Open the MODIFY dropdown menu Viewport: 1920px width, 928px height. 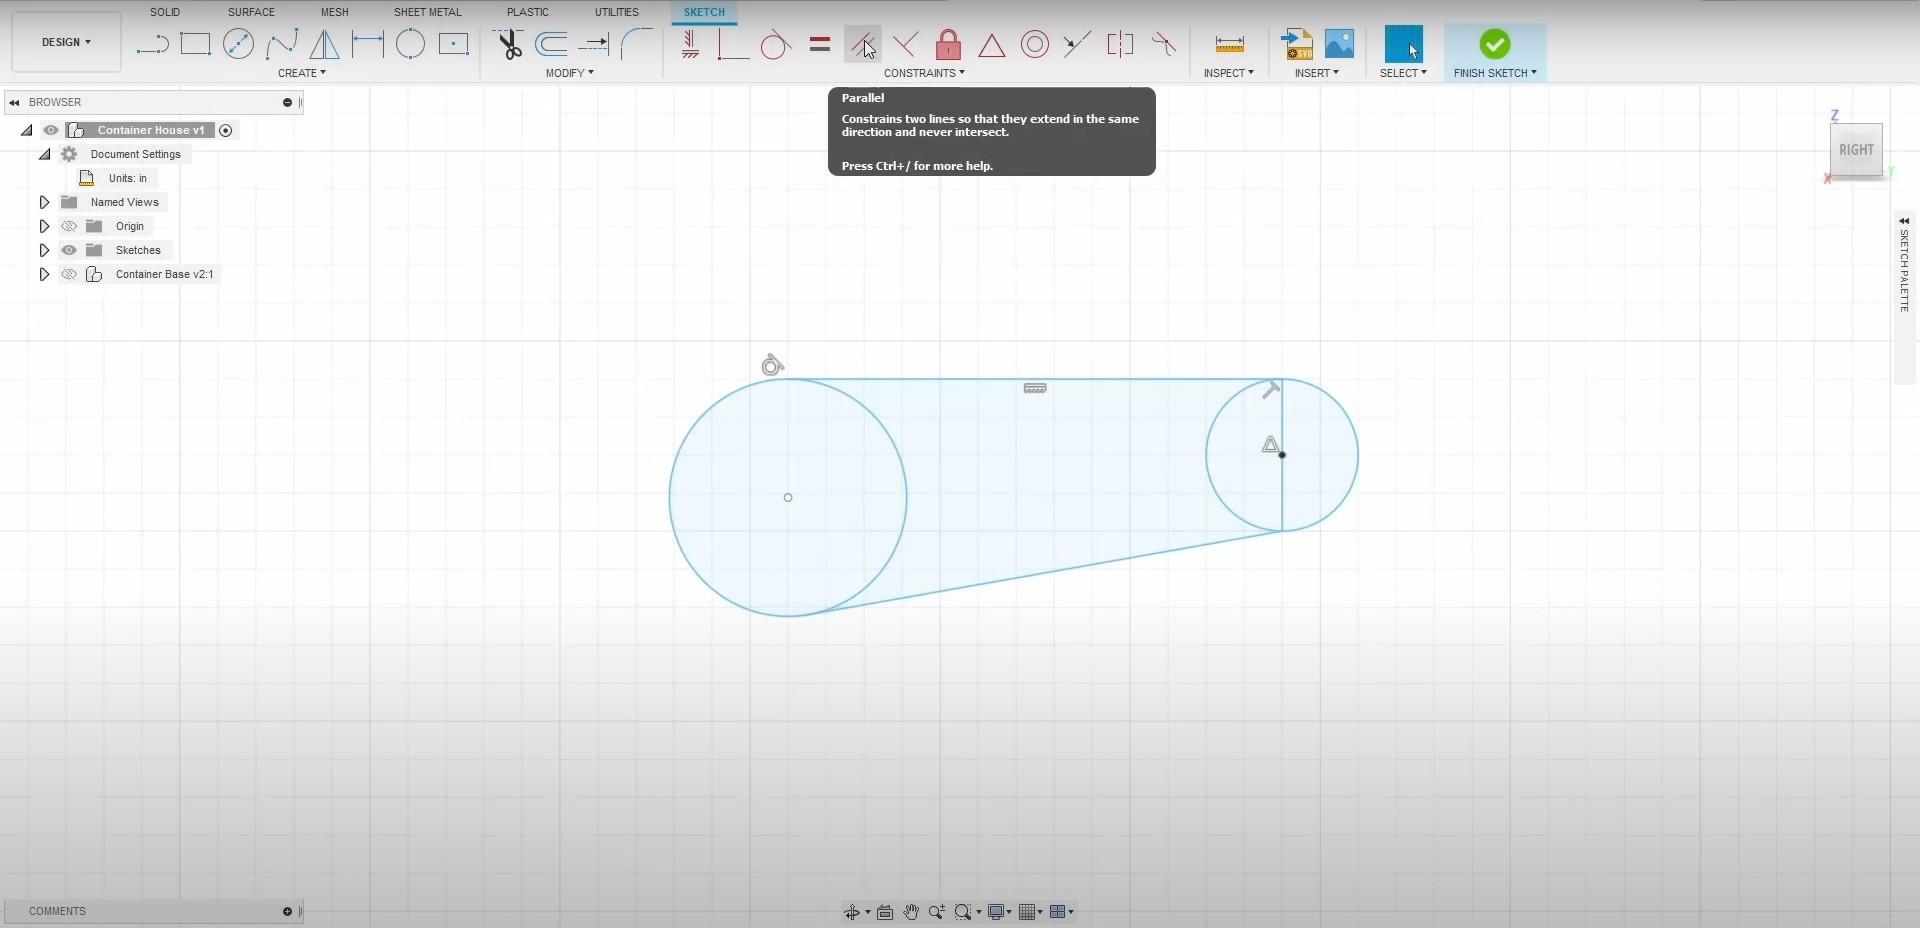[570, 73]
